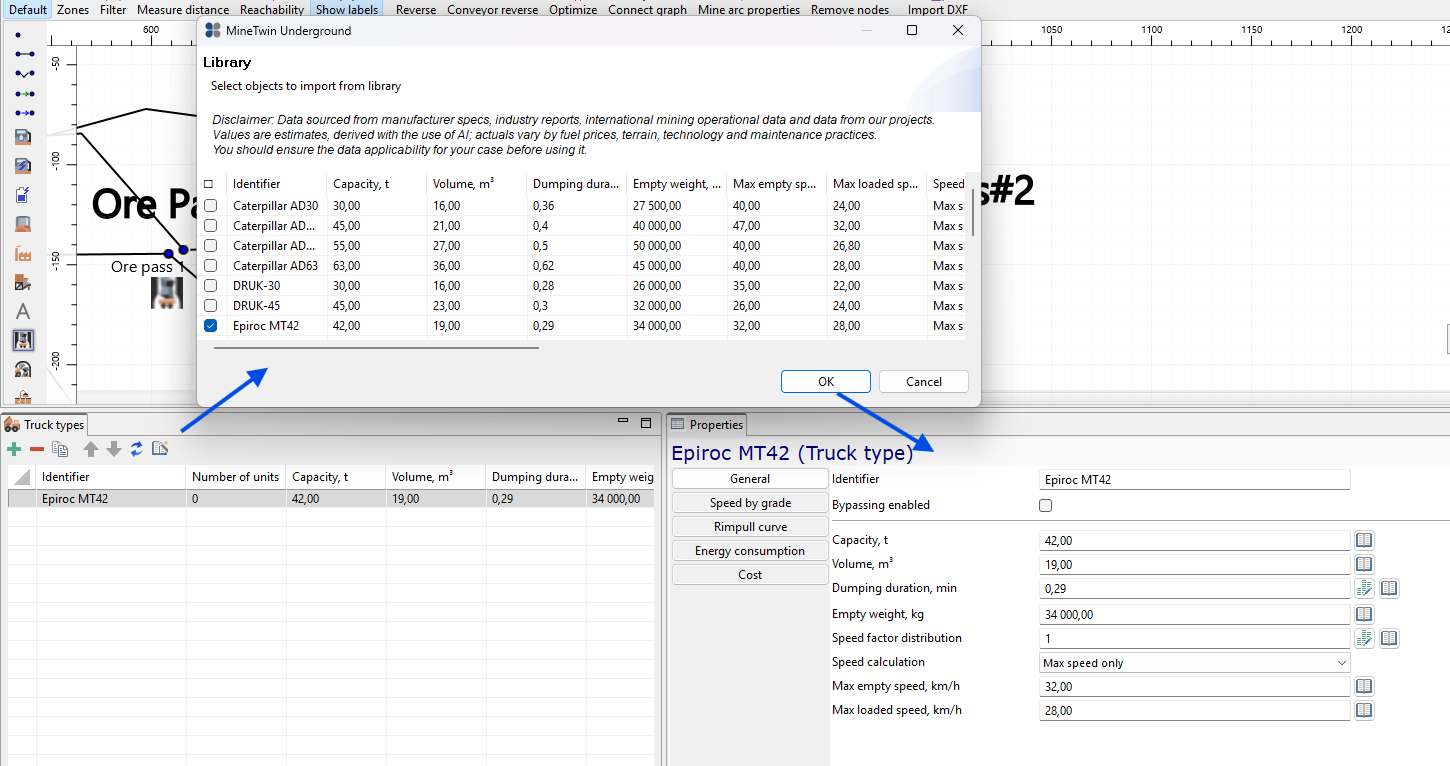1450x766 pixels.
Task: Open the Speed calculation dropdown
Action: click(1195, 663)
